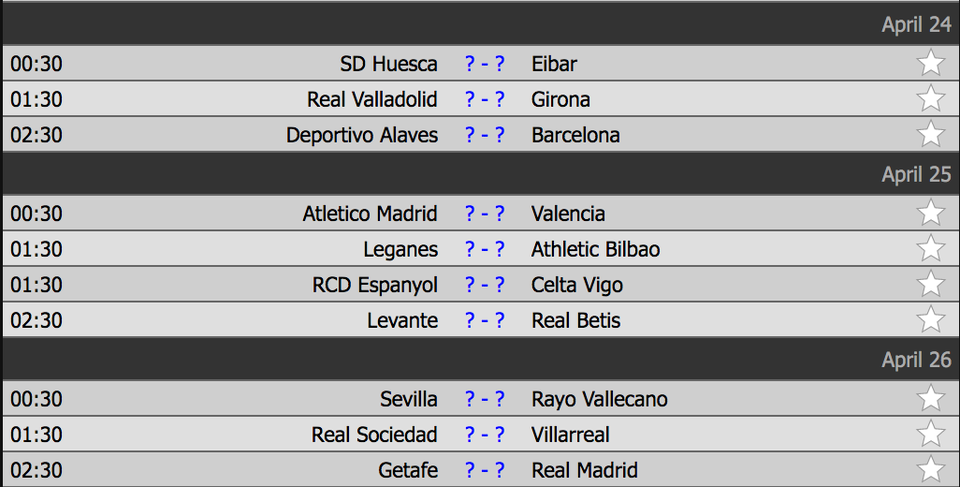
Task: Favorite the Sevilla vs Rayo Vallecano match
Action: click(x=930, y=399)
